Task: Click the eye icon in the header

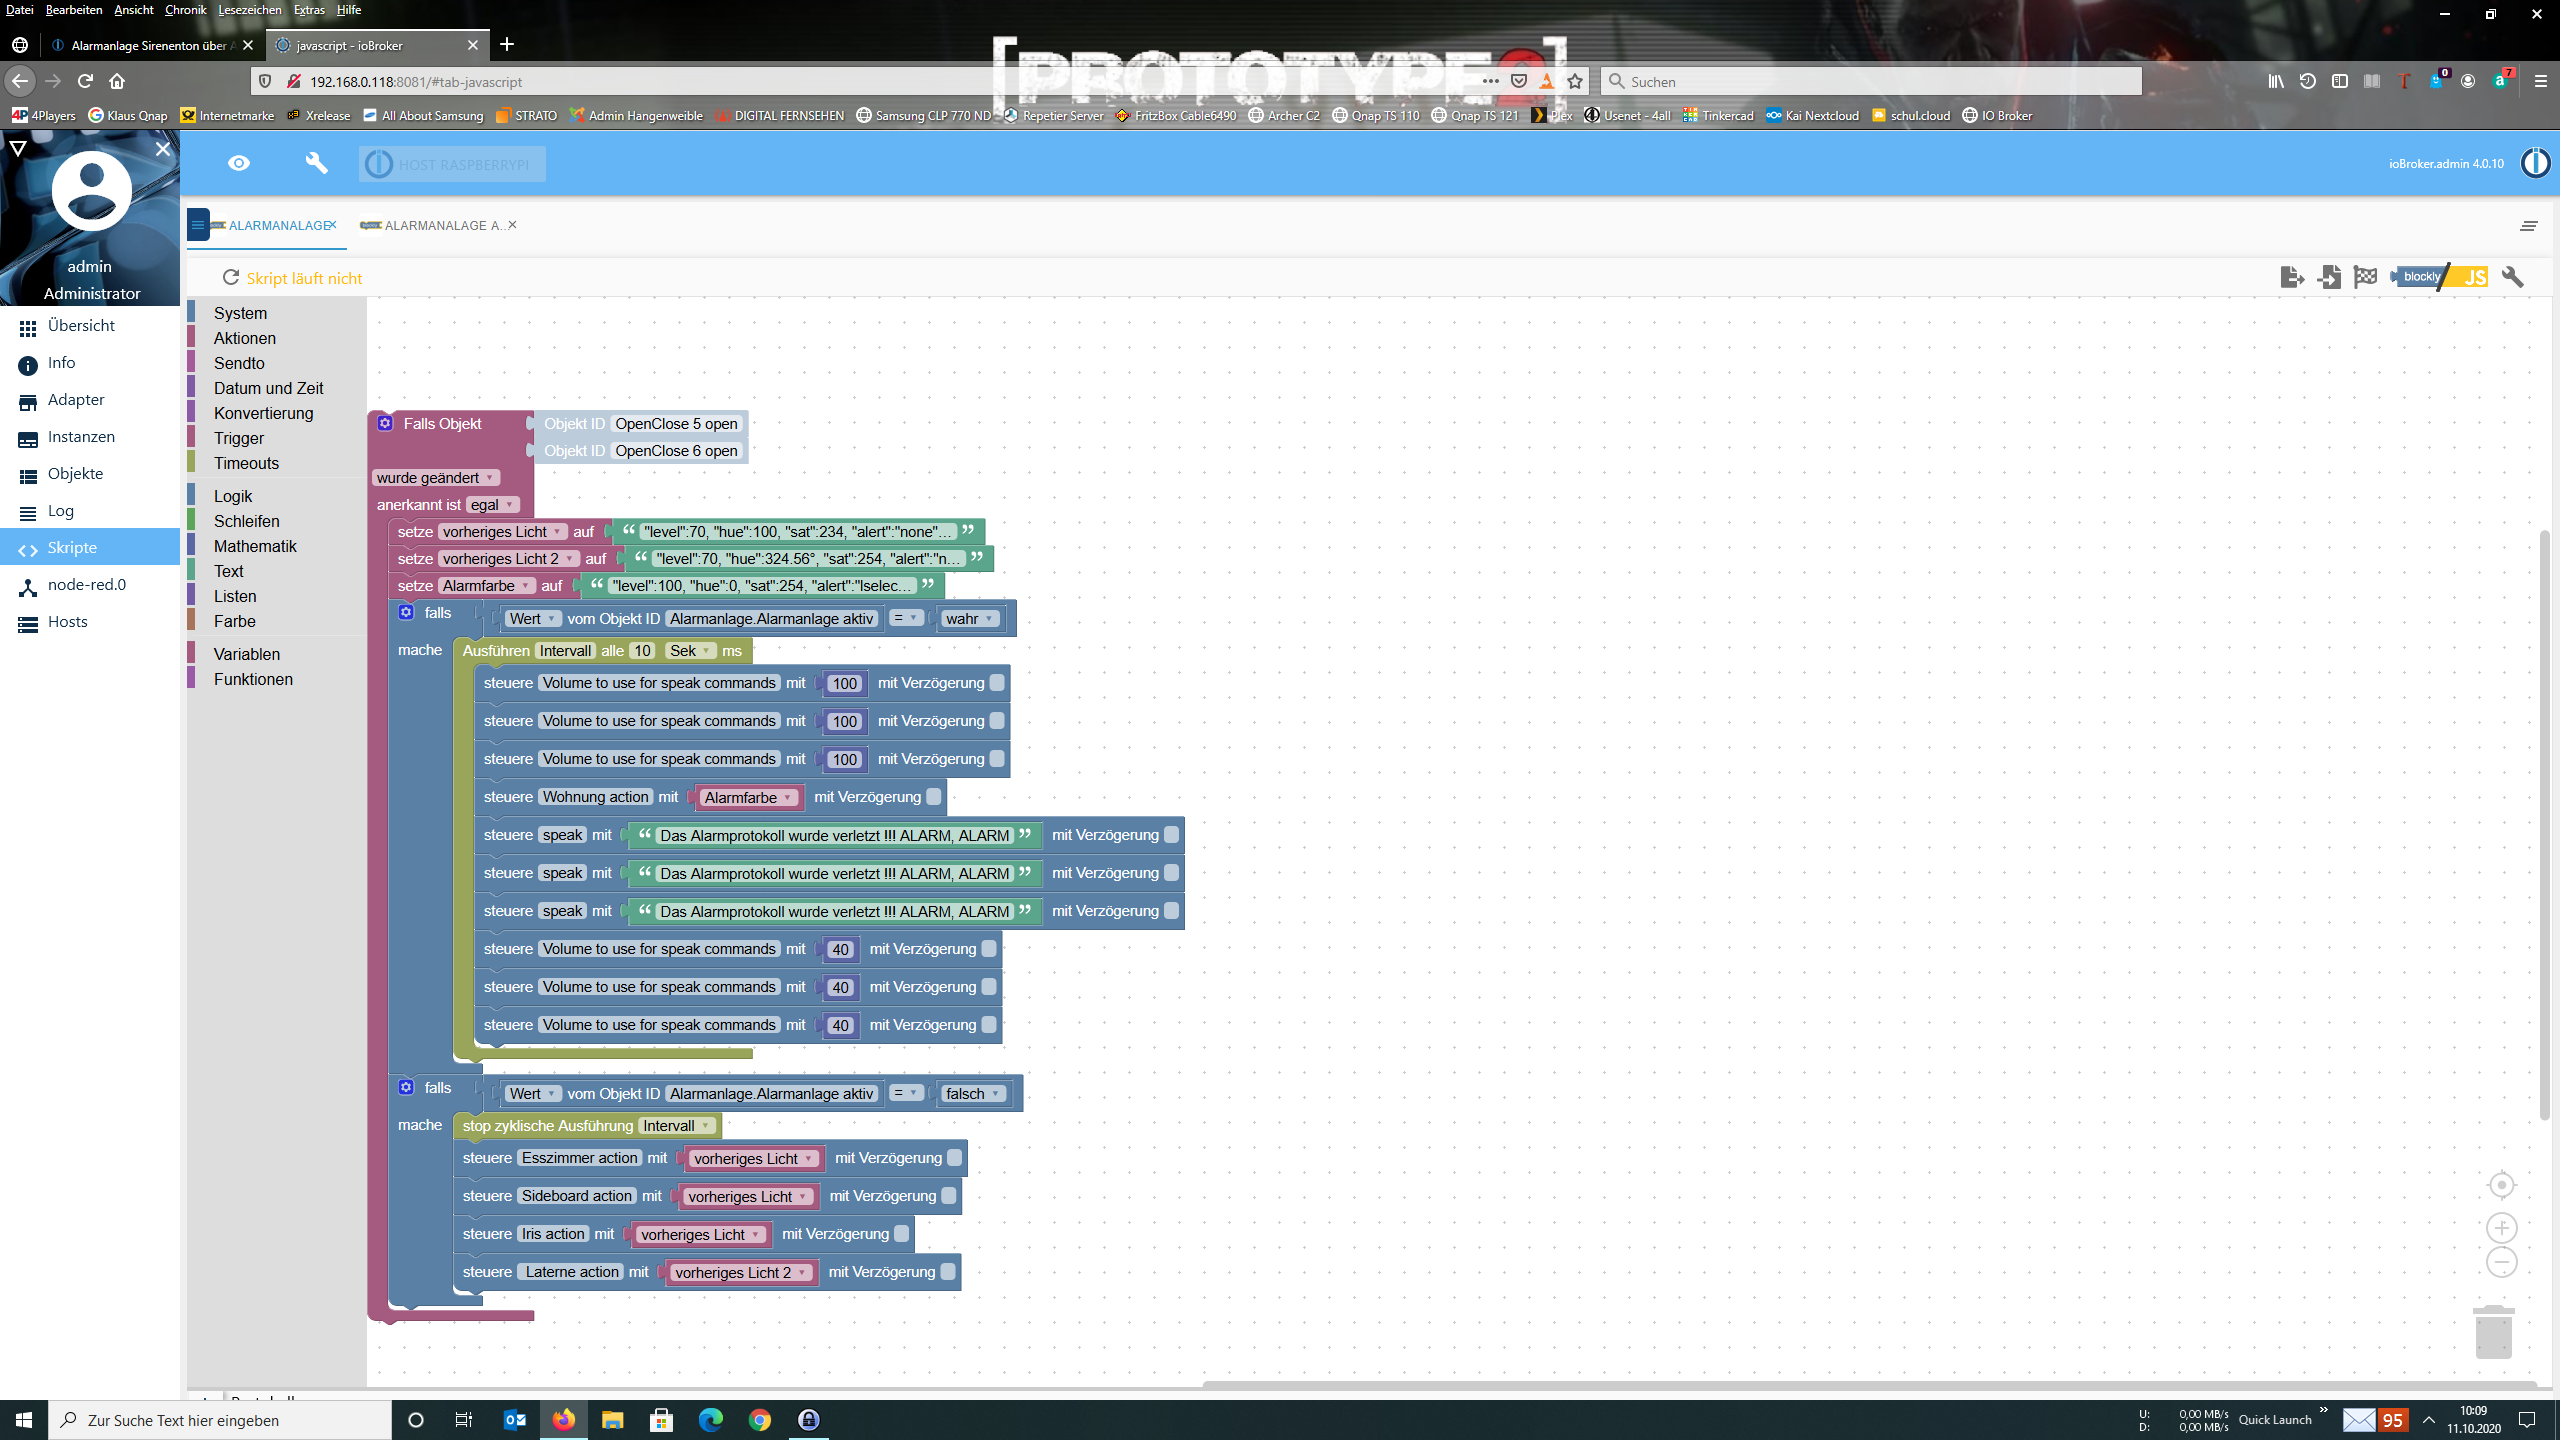Action: (239, 163)
